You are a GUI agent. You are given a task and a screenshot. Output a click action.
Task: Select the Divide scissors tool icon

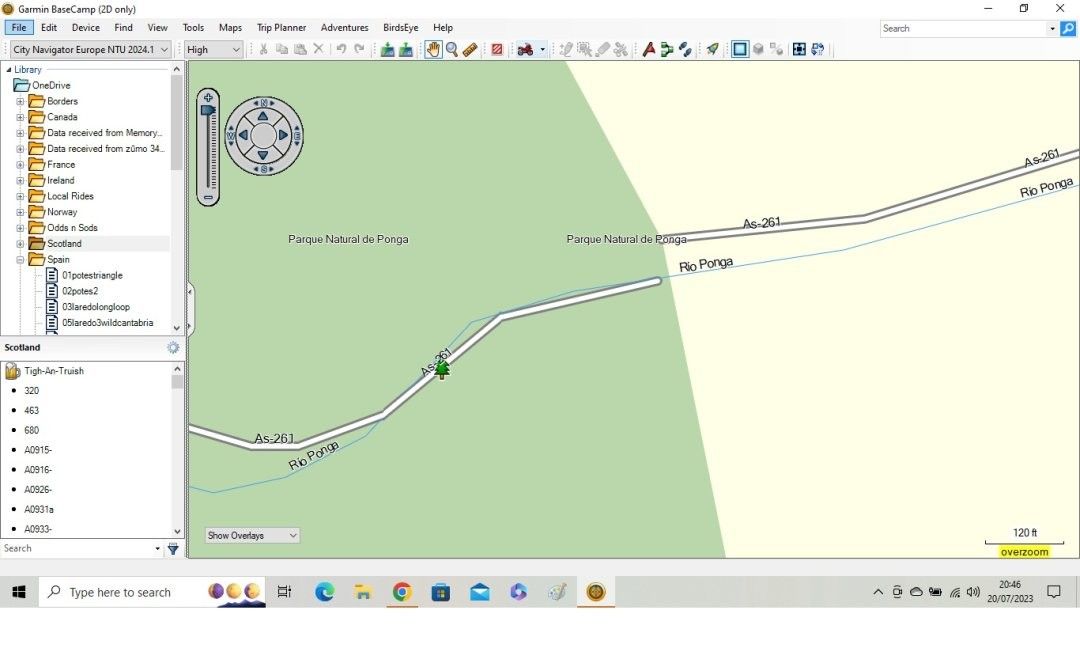621,50
